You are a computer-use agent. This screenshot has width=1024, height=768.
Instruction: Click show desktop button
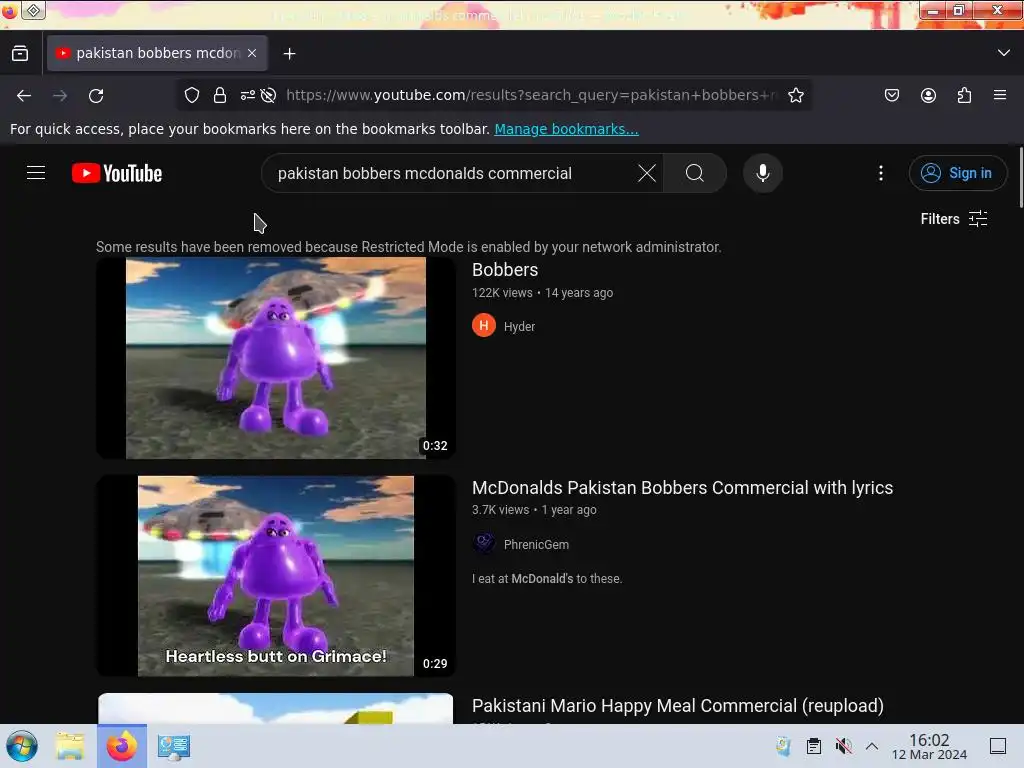[998, 746]
